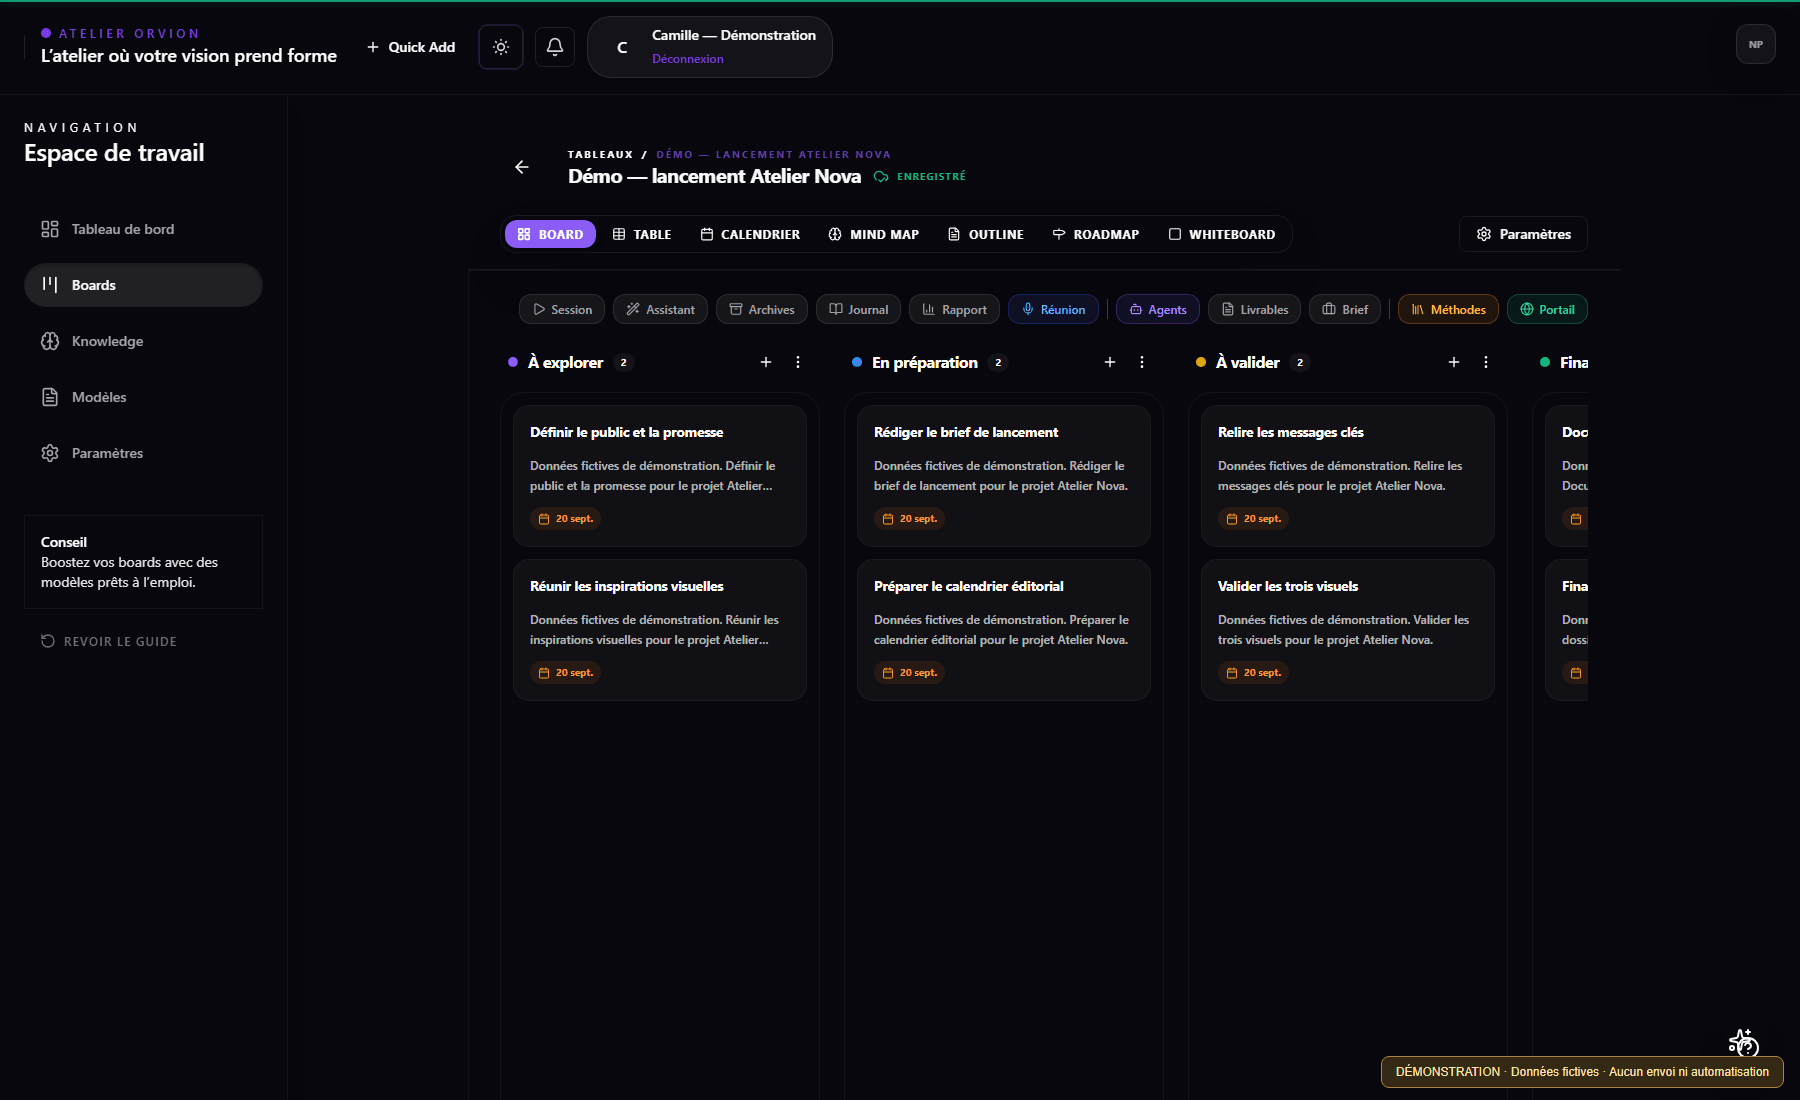
Task: Select the Board view tab
Action: pyautogui.click(x=550, y=234)
